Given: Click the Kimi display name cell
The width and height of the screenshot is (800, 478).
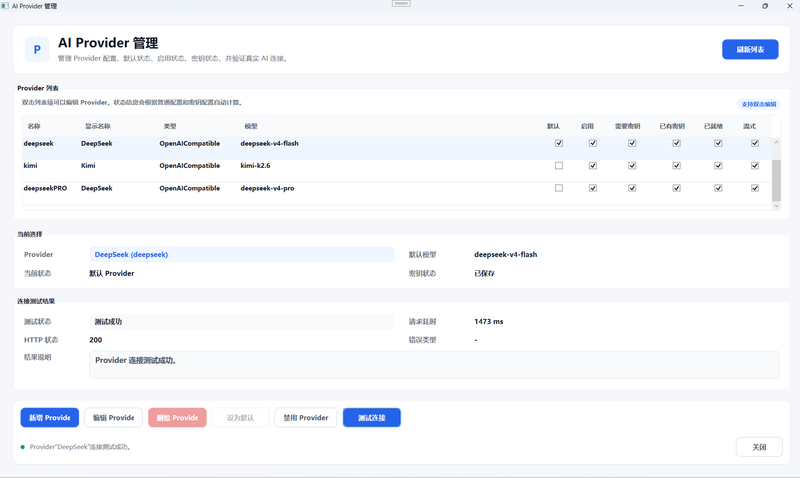Looking at the screenshot, I should (88, 166).
